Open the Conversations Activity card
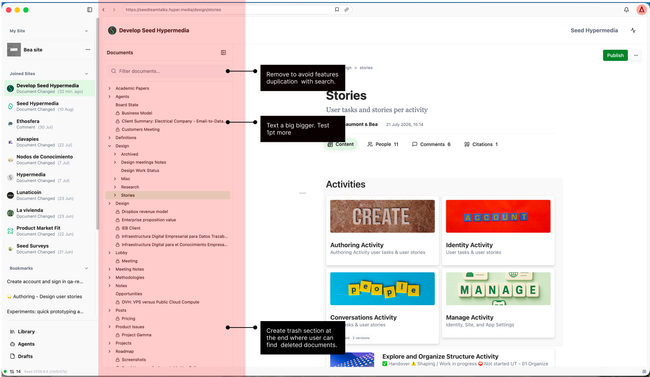This screenshot has width=650, height=377. (382, 305)
